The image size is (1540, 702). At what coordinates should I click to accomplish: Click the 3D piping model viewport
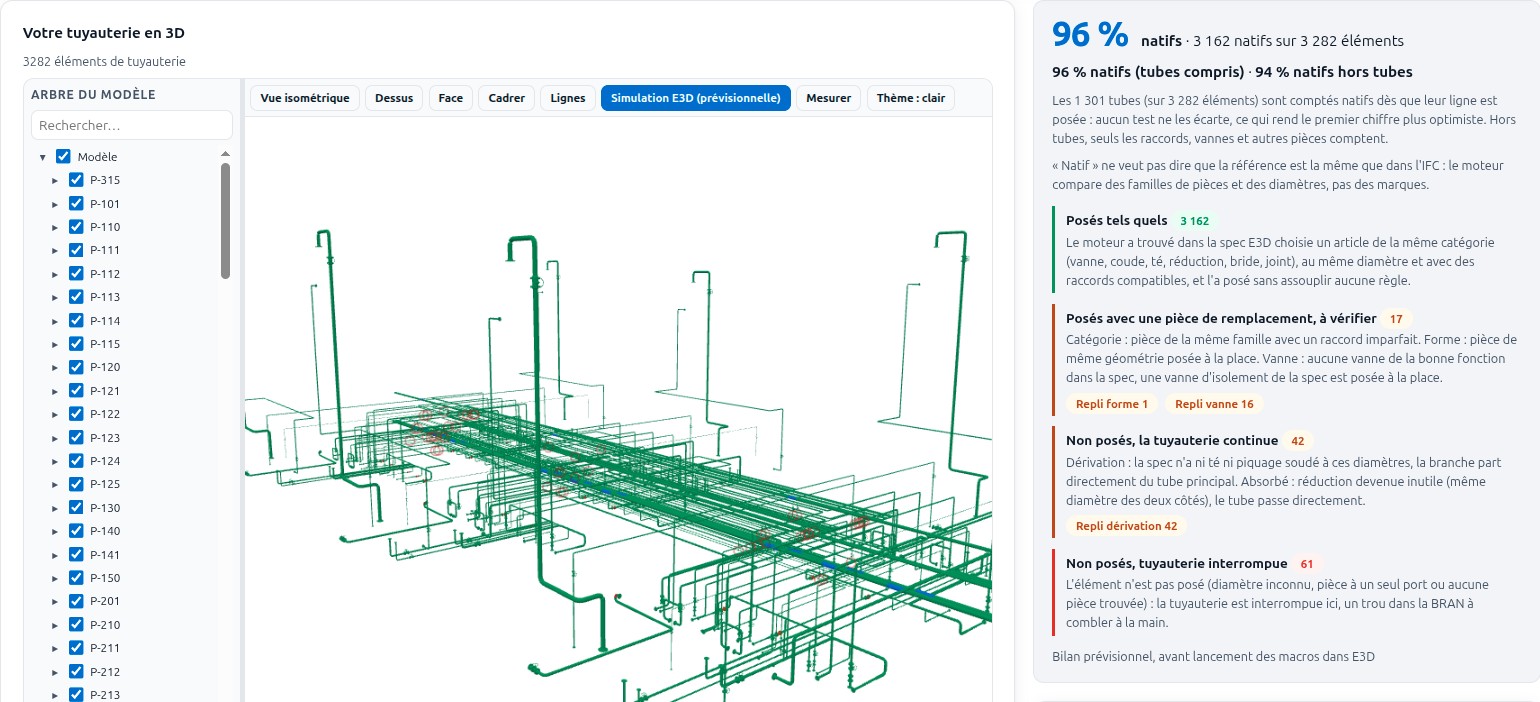pyautogui.click(x=618, y=410)
